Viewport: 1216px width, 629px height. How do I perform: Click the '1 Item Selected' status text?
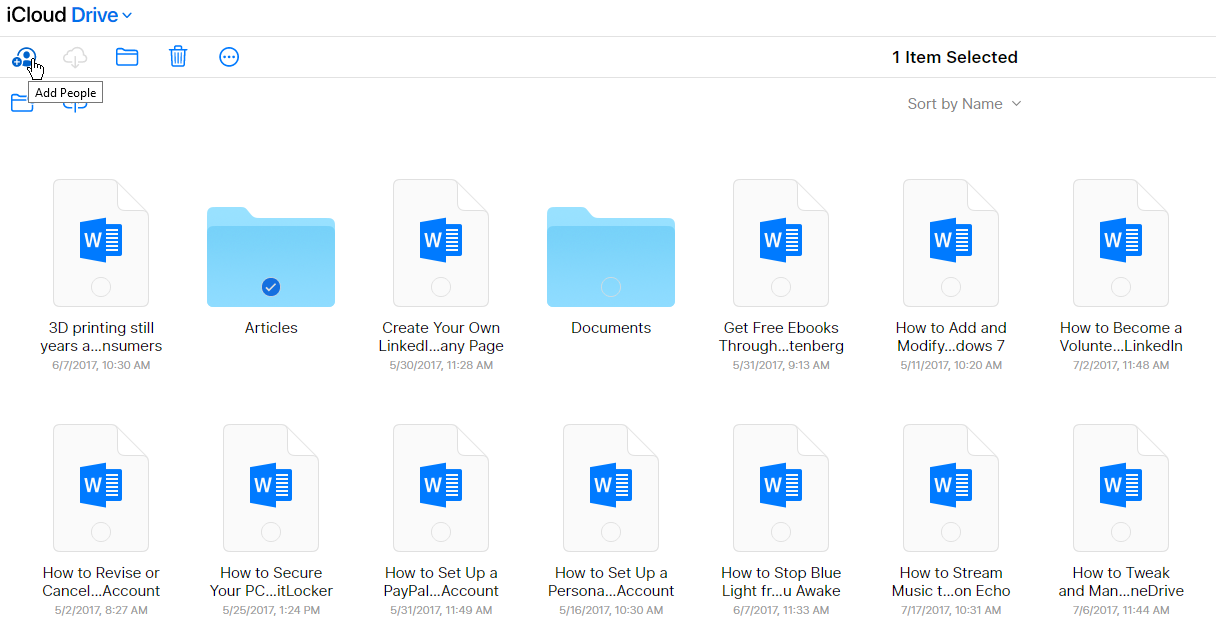tap(955, 58)
